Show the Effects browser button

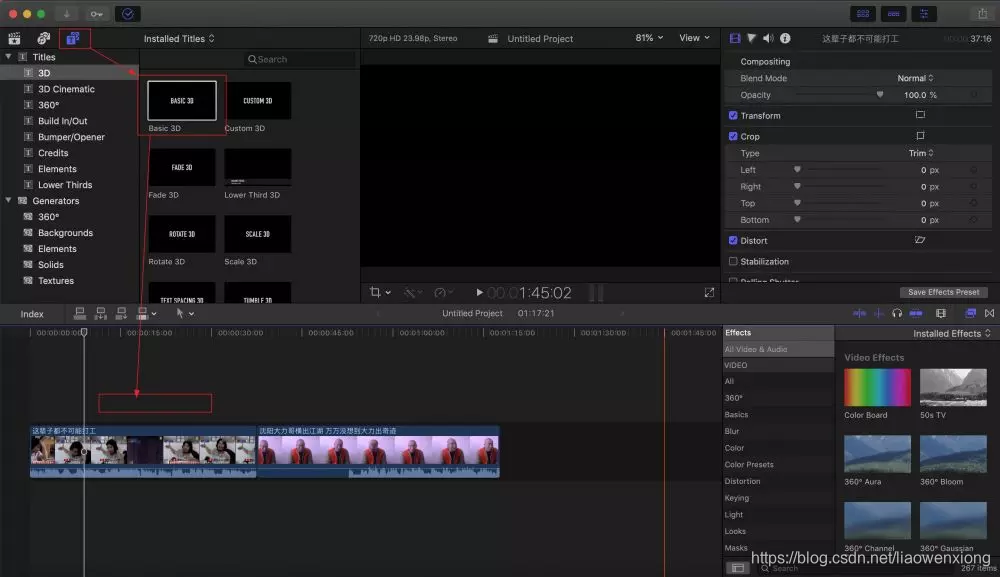click(970, 313)
